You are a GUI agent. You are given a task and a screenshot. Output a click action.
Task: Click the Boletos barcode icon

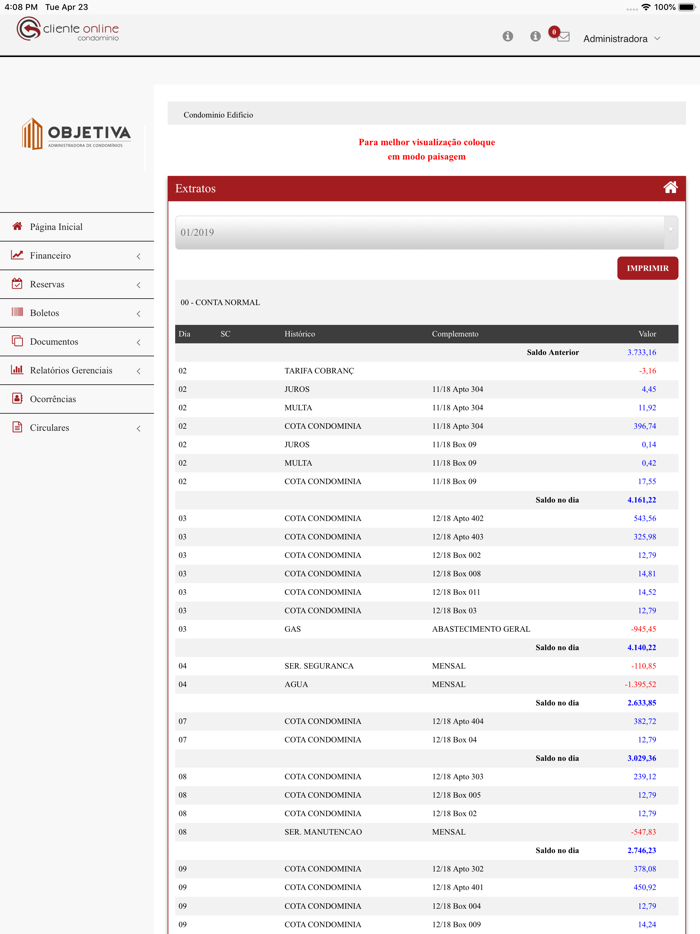[17, 312]
